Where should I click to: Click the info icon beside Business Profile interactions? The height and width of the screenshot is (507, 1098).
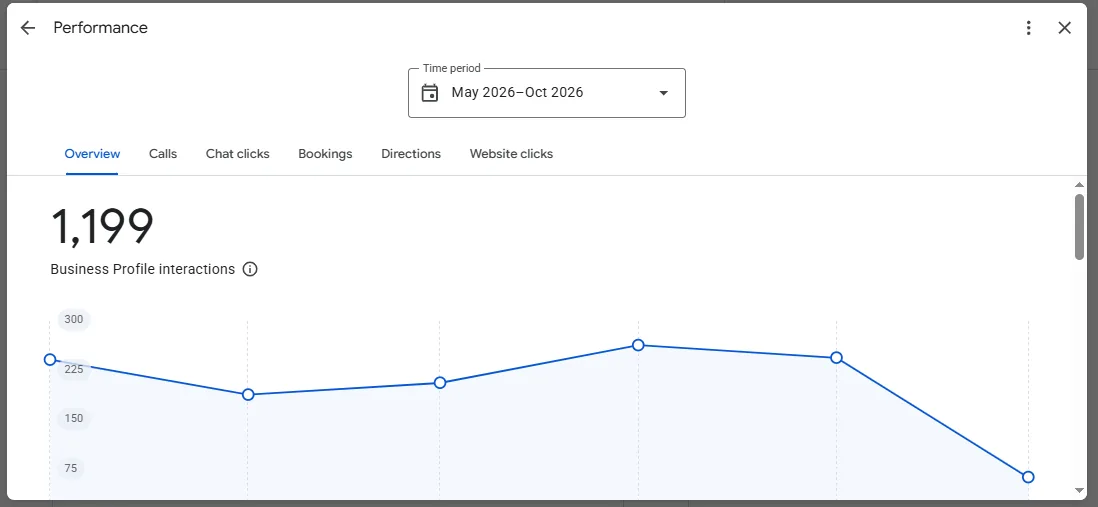click(250, 269)
